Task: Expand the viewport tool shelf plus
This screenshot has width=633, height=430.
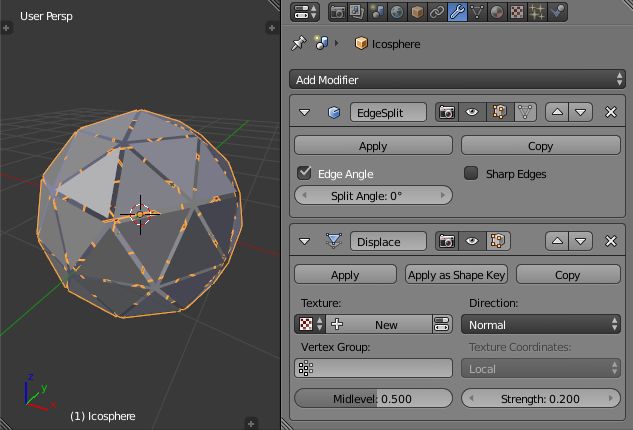Action: pos(6,28)
